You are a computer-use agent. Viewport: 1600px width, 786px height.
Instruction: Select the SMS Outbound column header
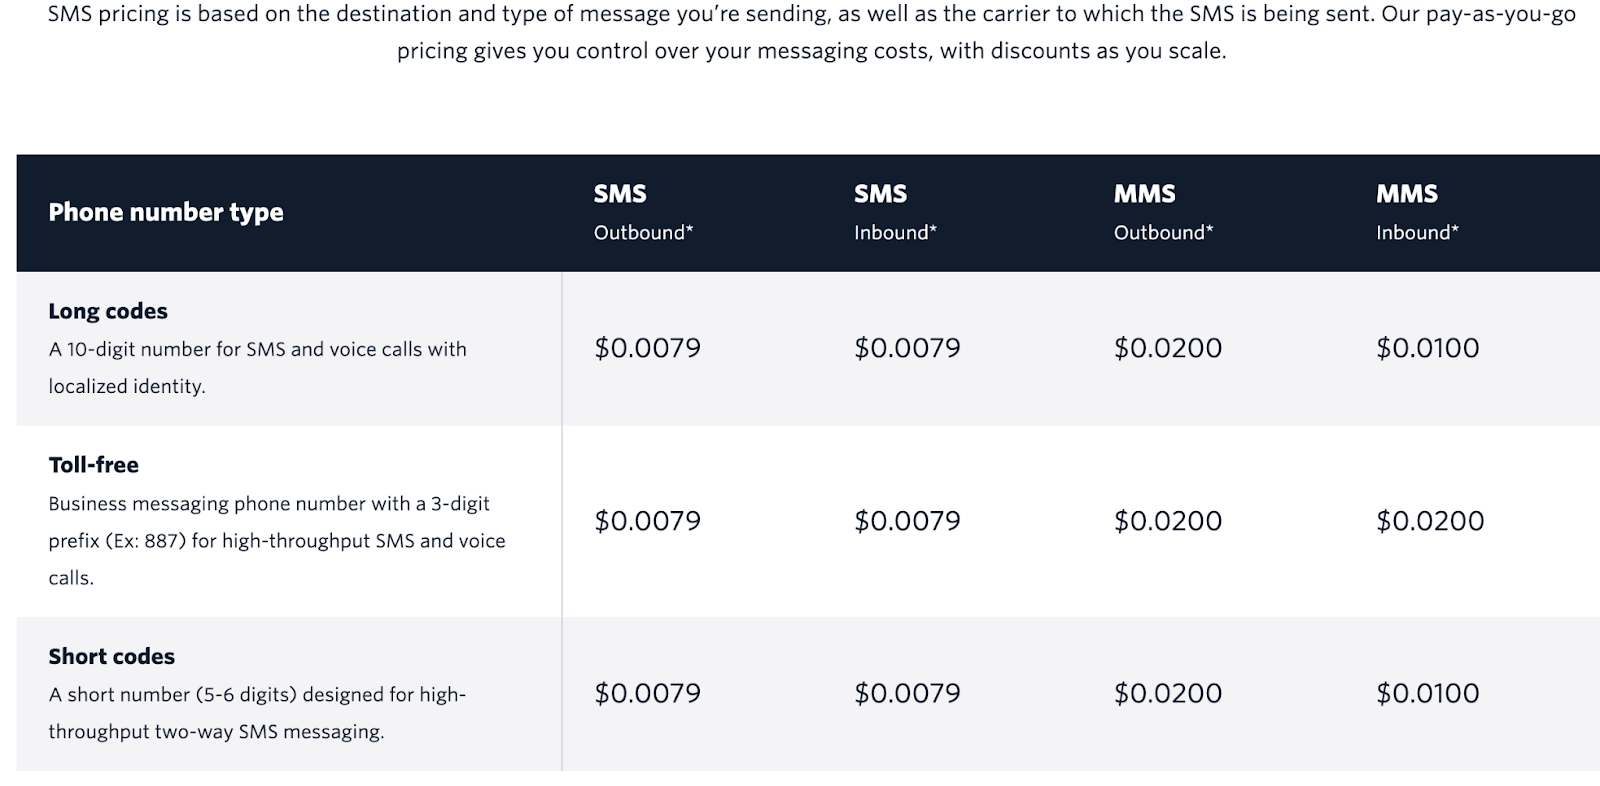[x=643, y=212]
